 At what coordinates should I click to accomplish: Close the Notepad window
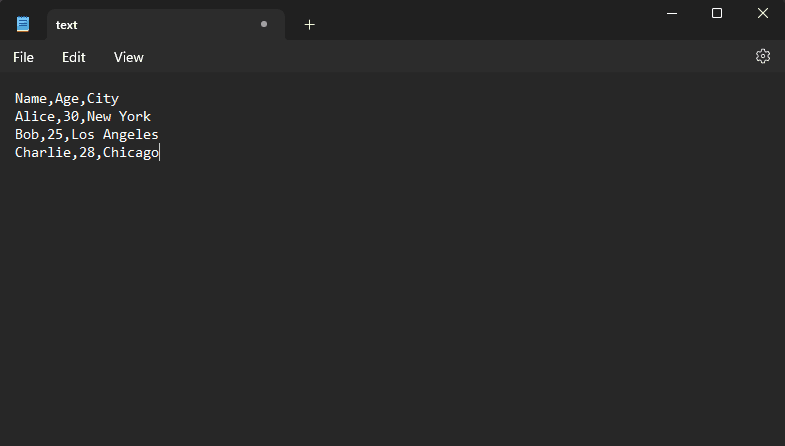coord(762,13)
